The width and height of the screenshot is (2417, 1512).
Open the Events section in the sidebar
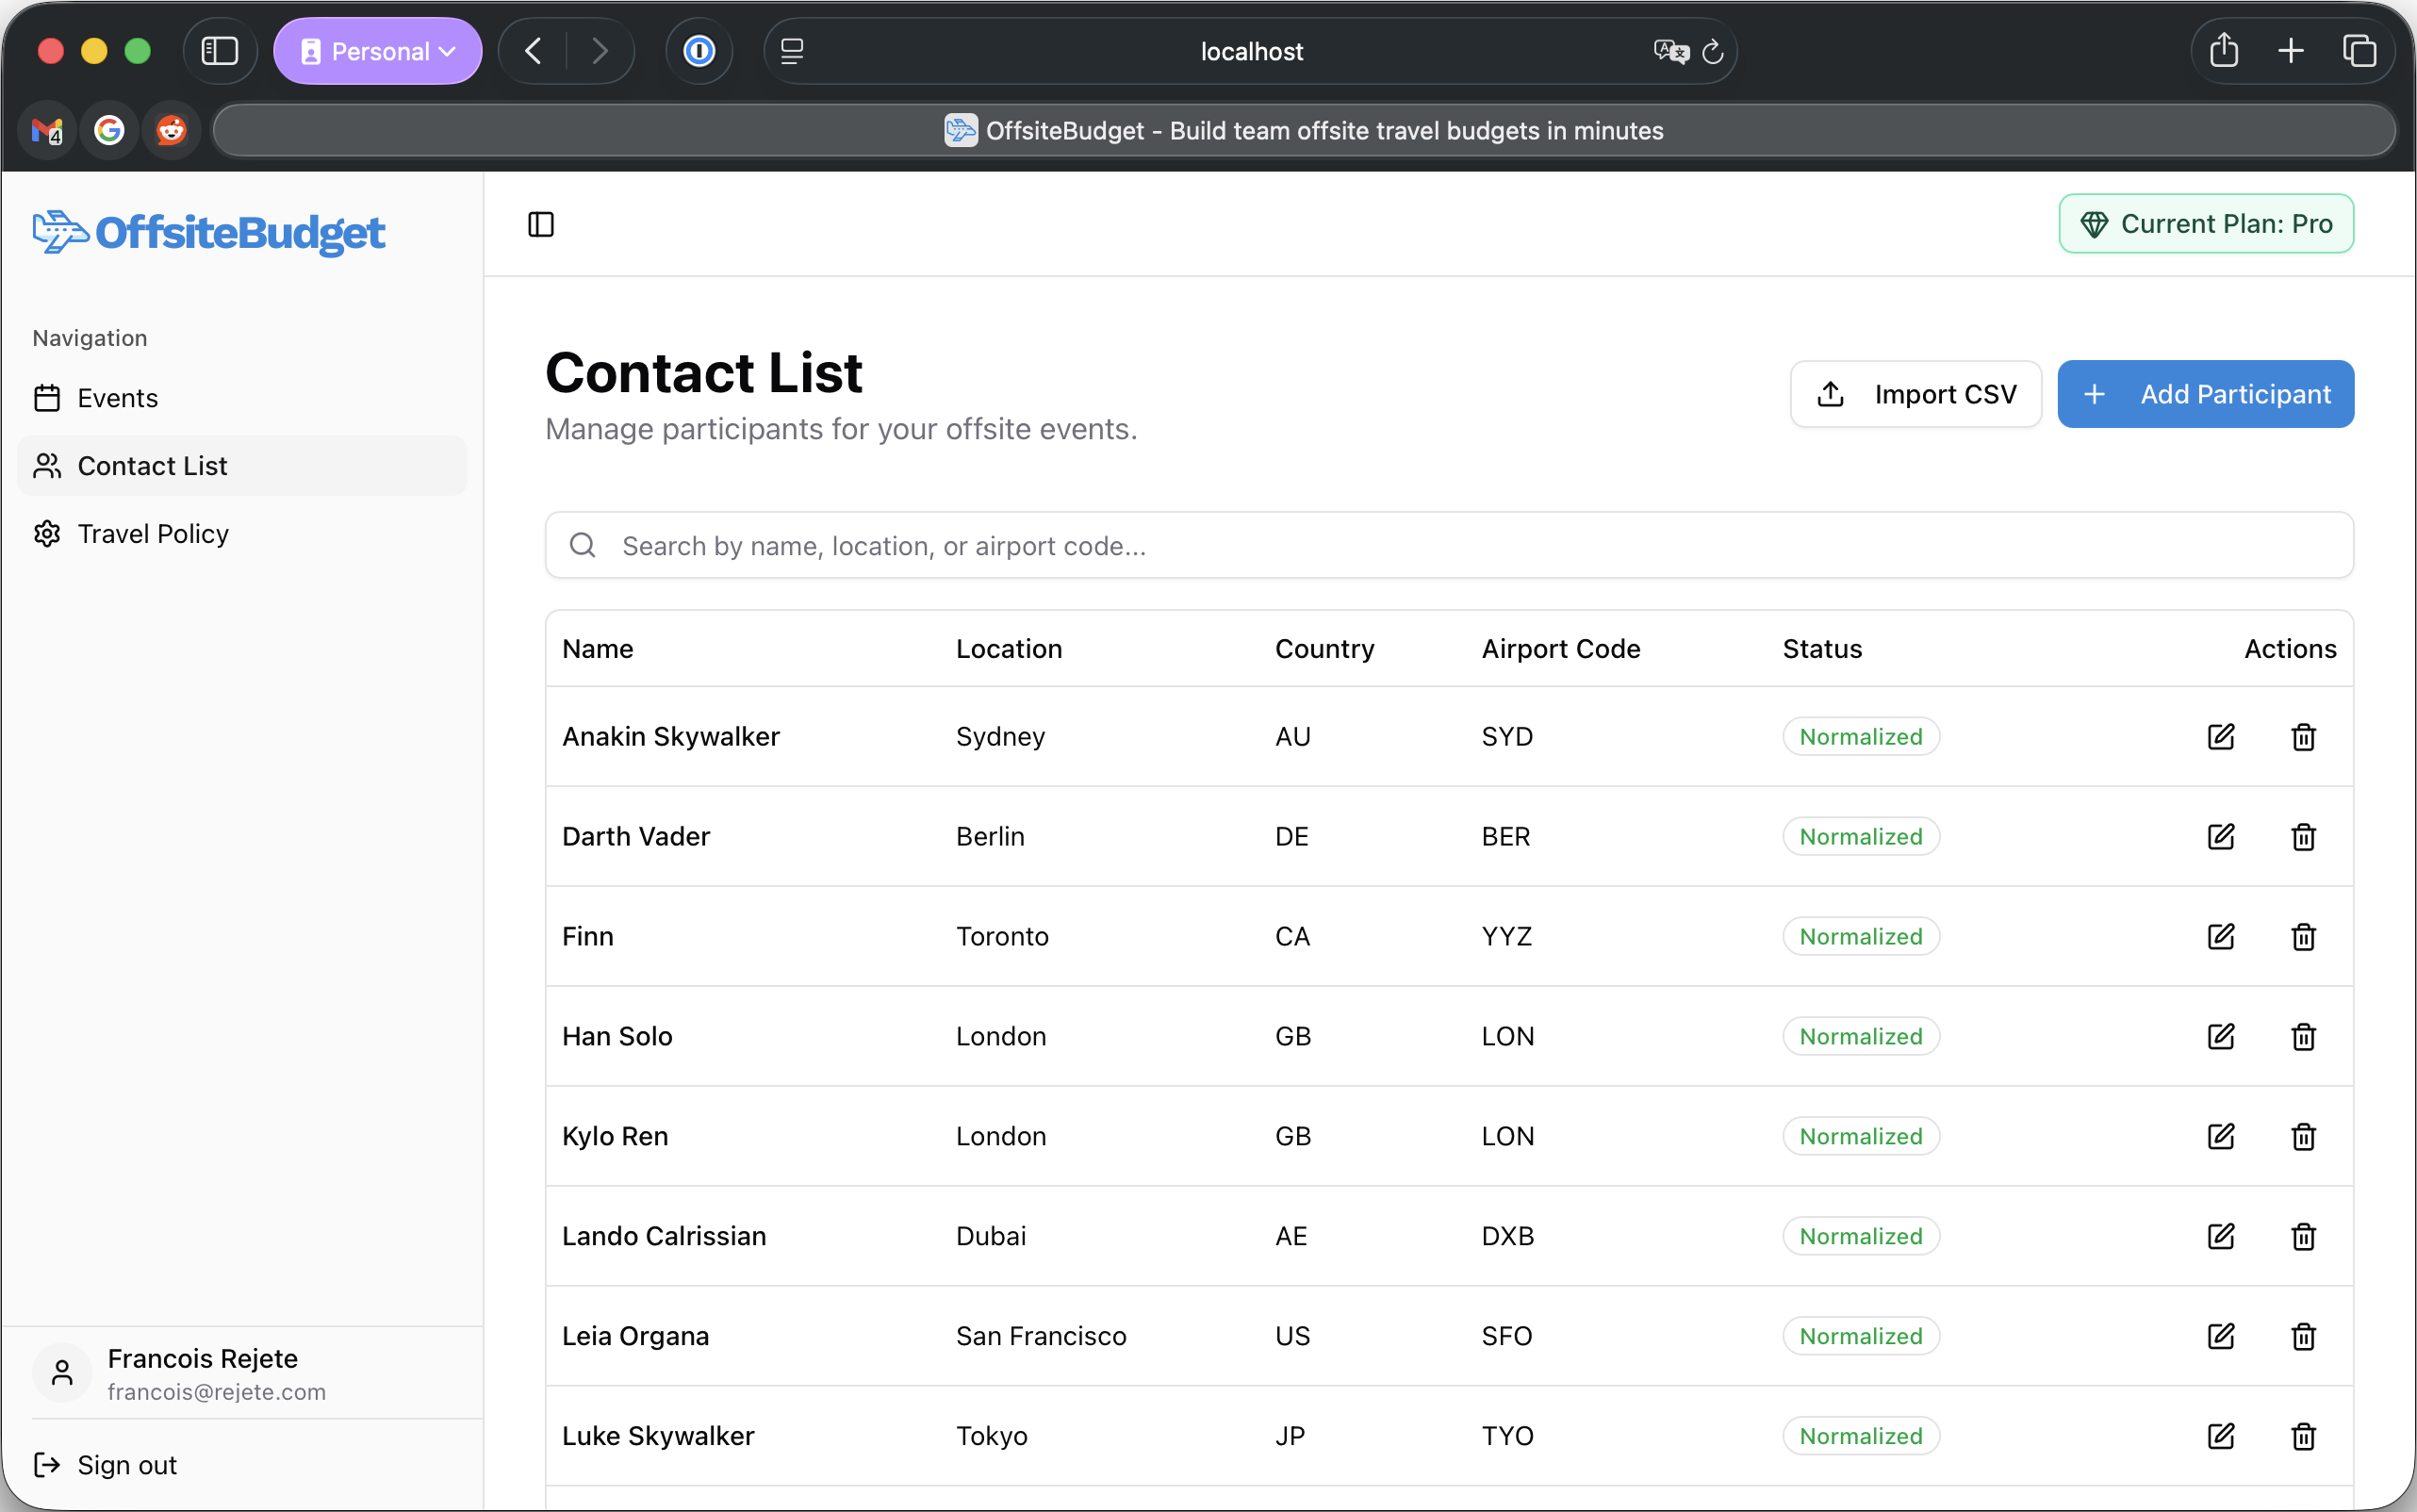tap(116, 397)
